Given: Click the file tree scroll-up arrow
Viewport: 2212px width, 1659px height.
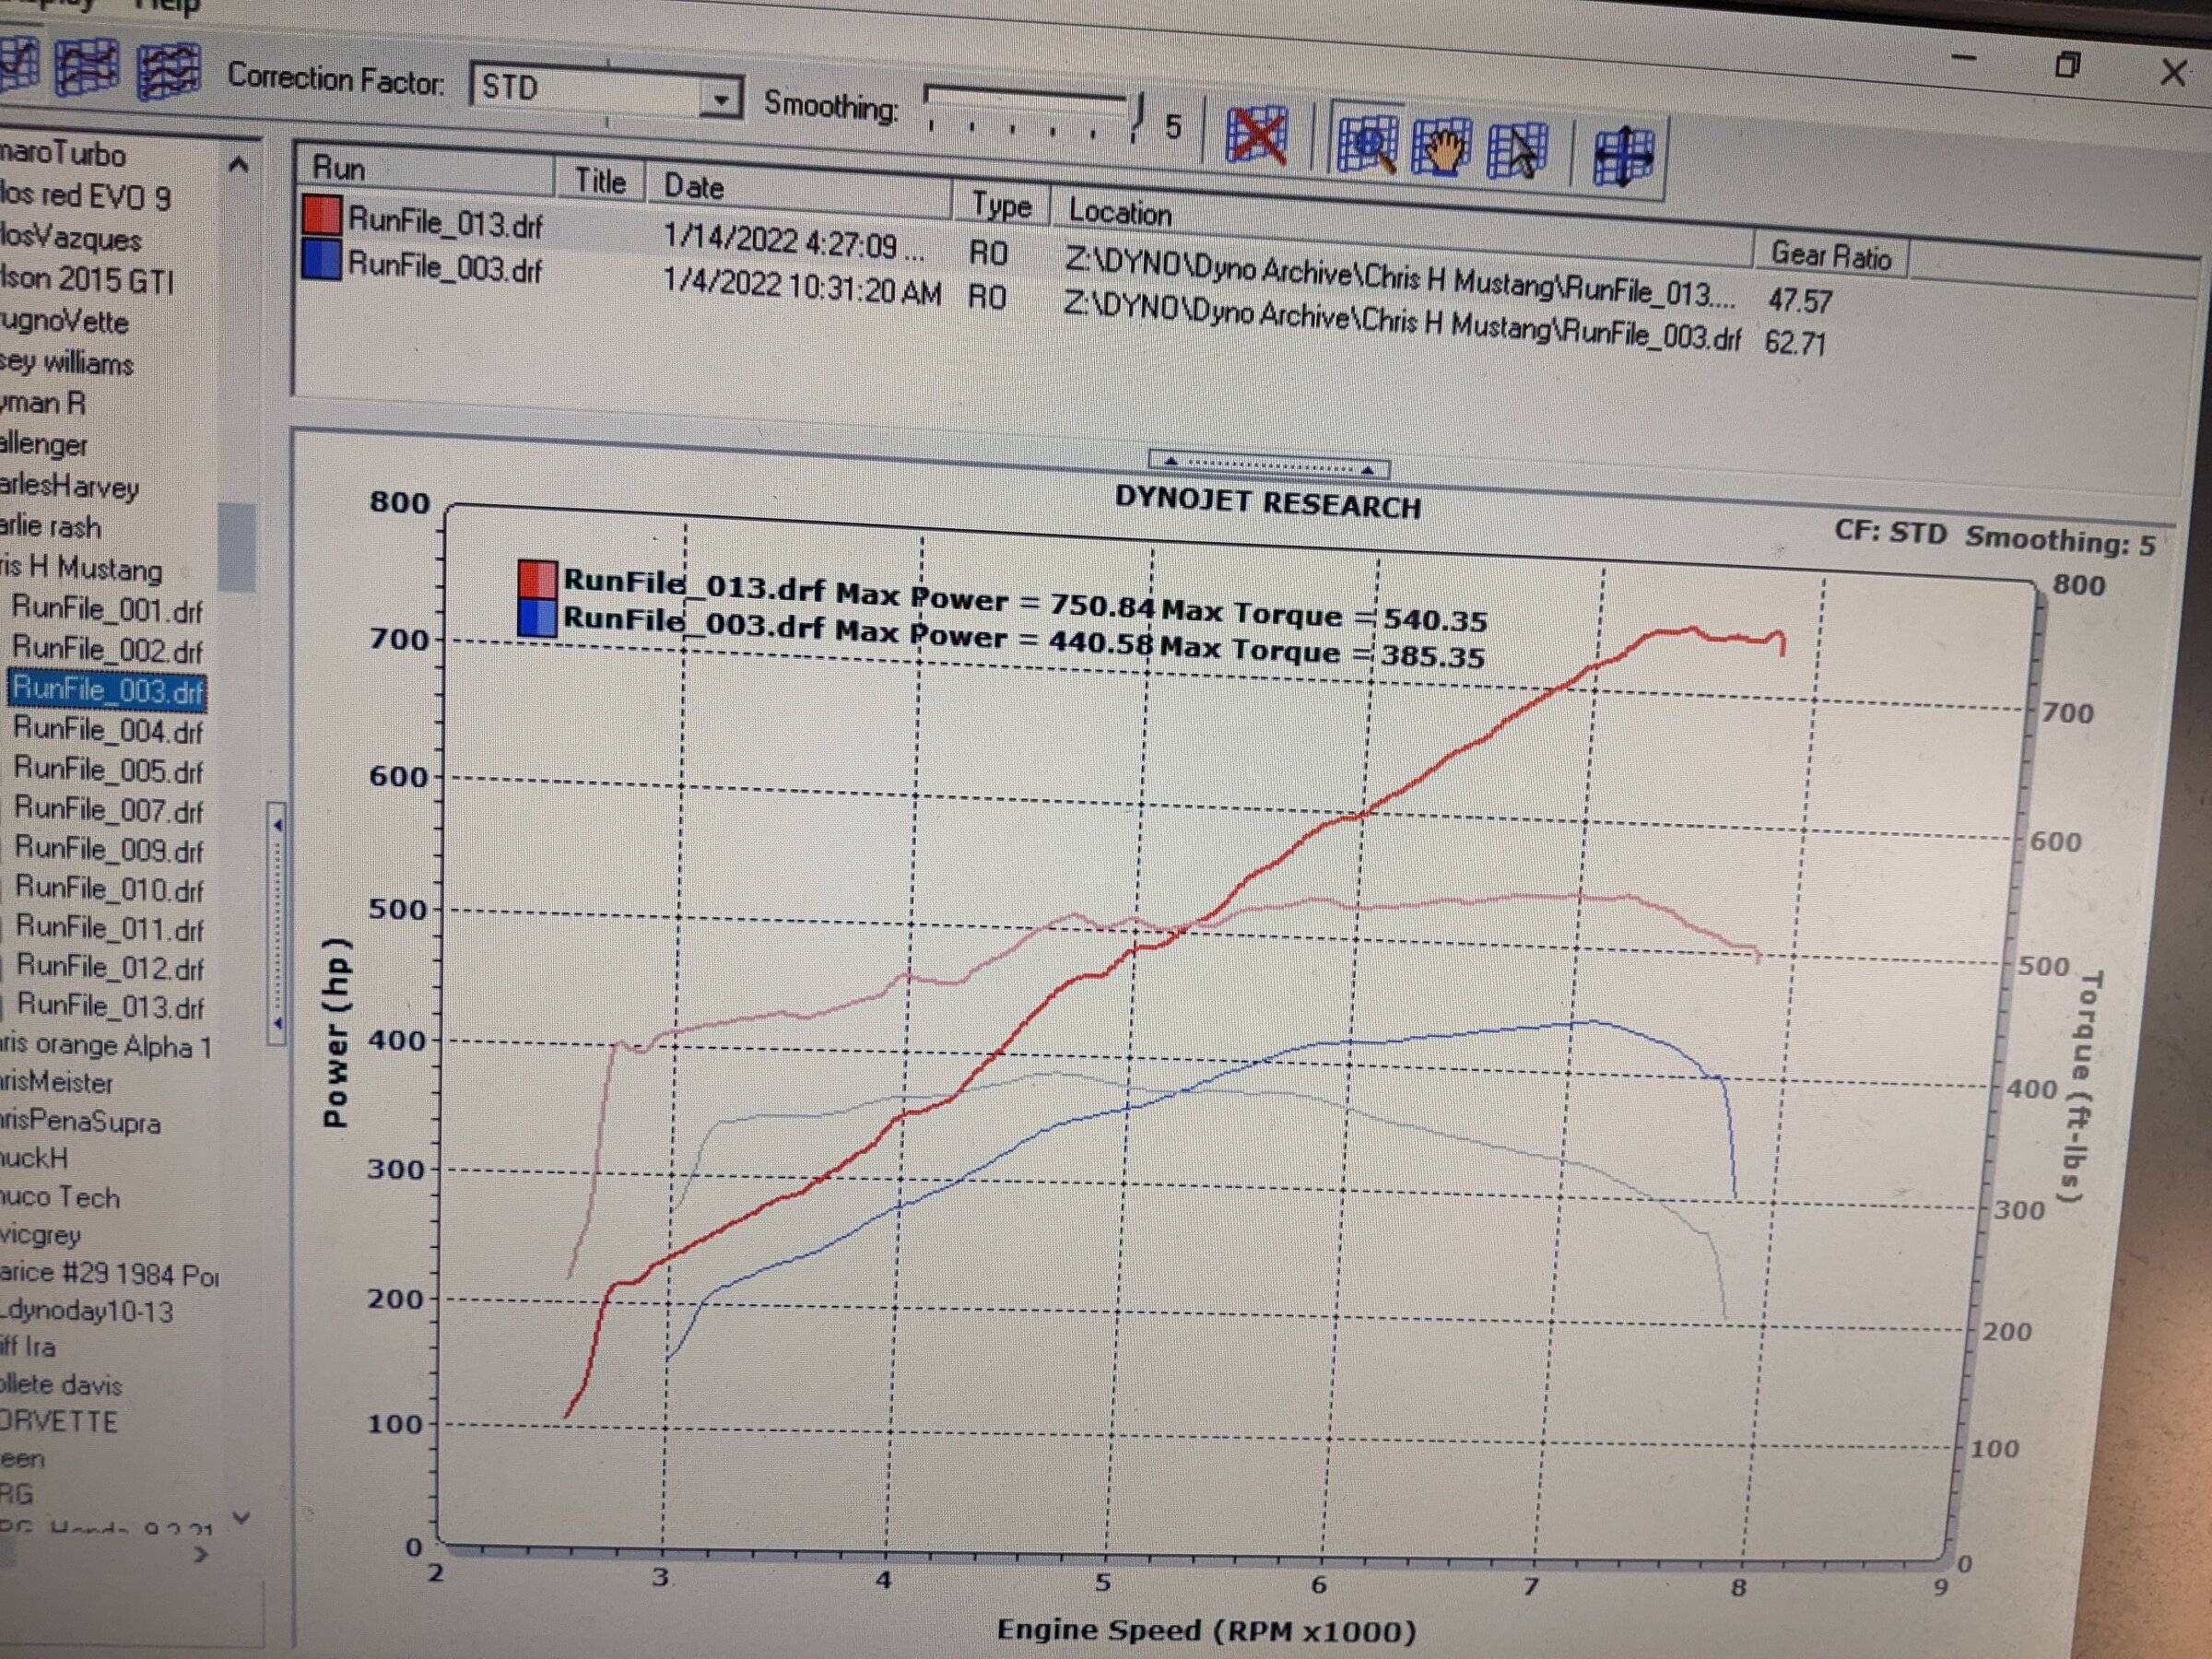Looking at the screenshot, I should (x=238, y=164).
